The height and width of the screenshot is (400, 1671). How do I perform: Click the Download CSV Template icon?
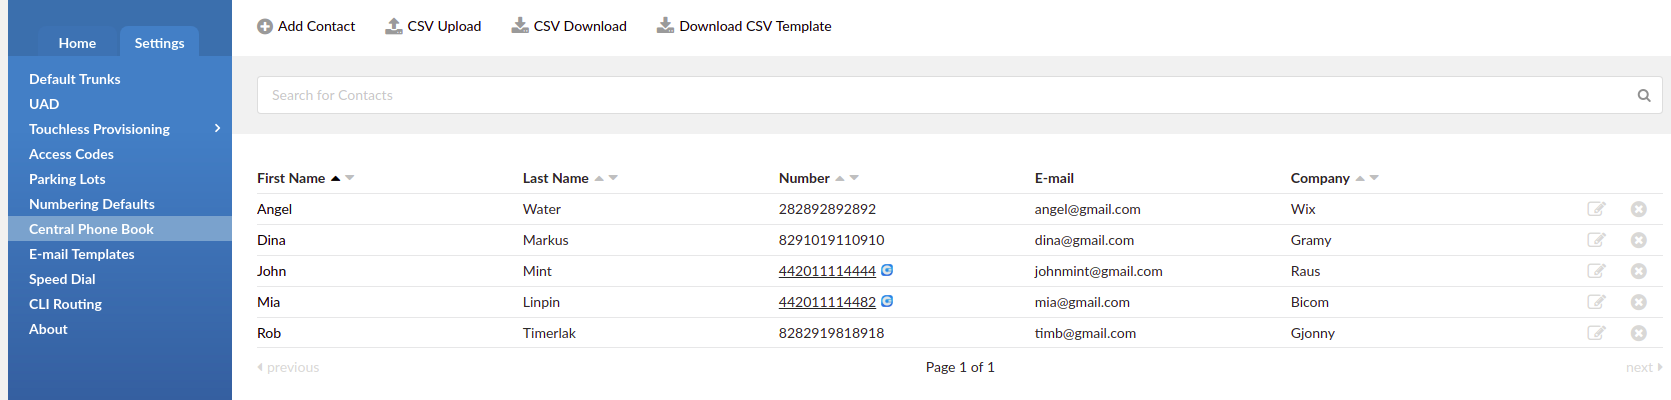[x=665, y=26]
